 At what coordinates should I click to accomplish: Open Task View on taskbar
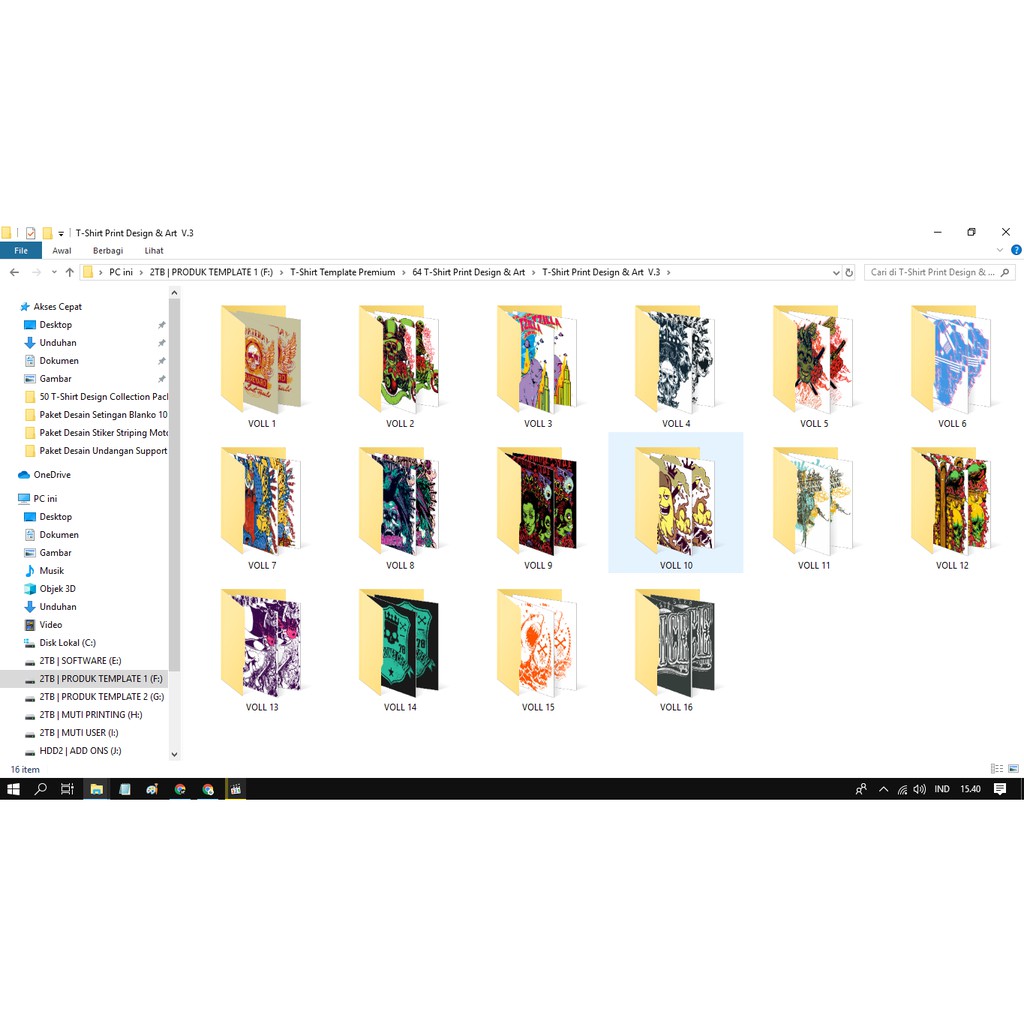(x=67, y=789)
